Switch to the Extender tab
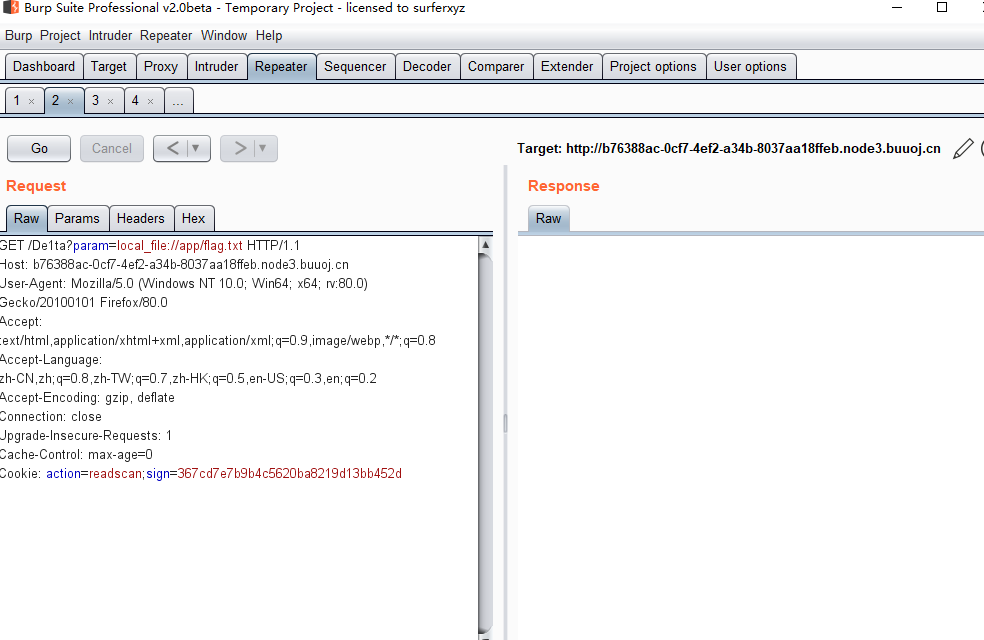The image size is (984, 640). point(567,67)
